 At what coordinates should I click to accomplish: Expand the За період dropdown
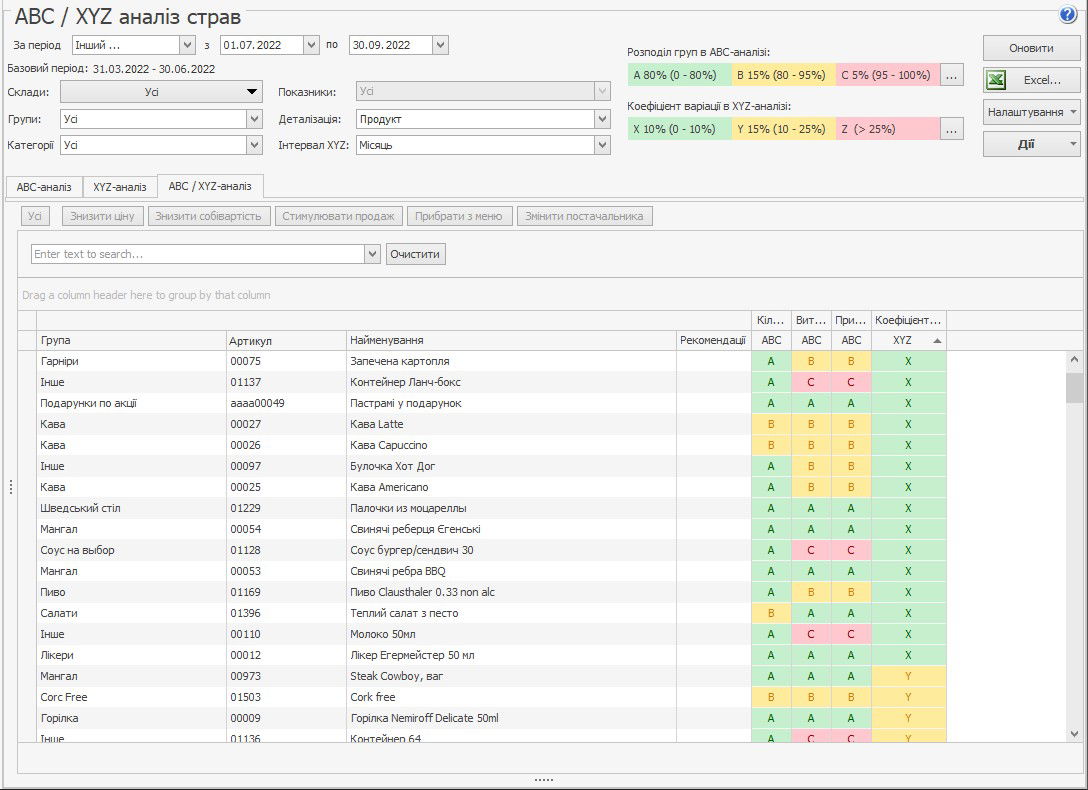(x=187, y=45)
